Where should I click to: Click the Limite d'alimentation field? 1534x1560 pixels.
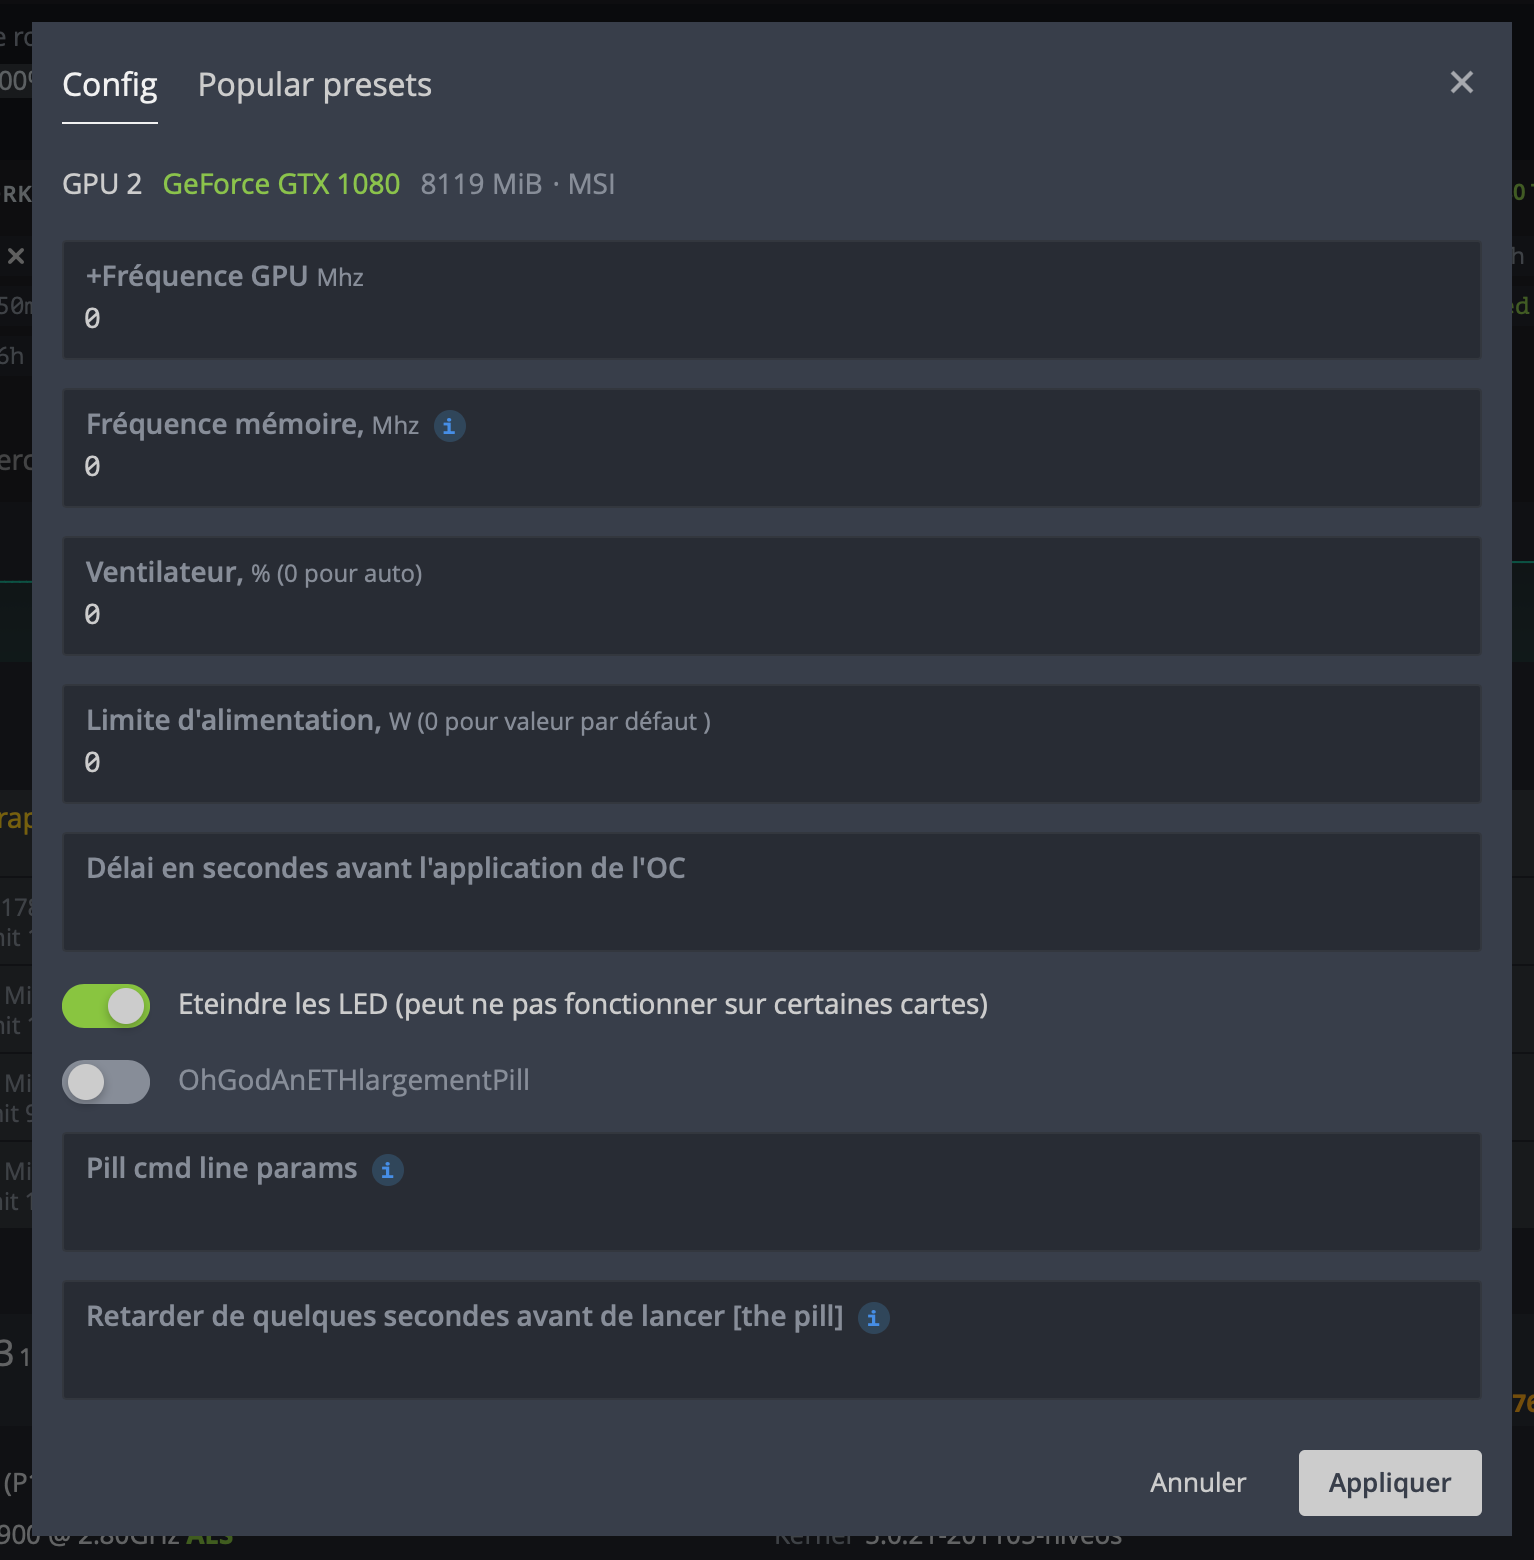point(770,762)
